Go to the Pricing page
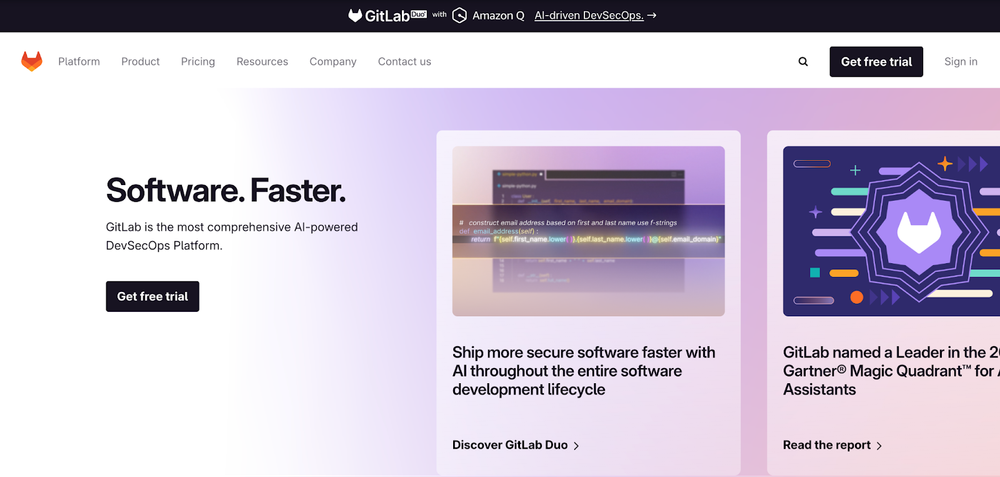The width and height of the screenshot is (1000, 477). [198, 62]
